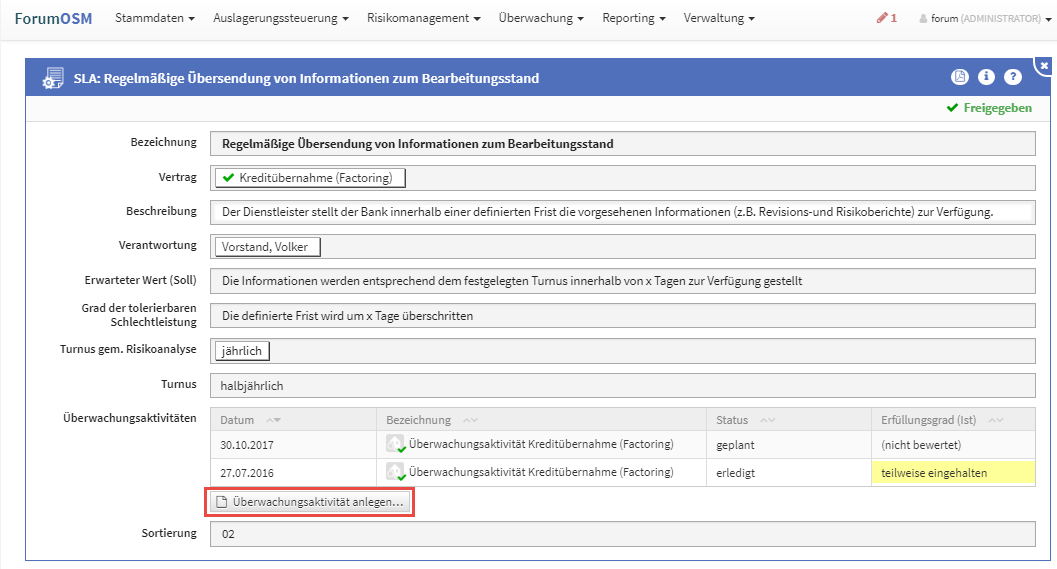Open the info icon in header

(986, 77)
